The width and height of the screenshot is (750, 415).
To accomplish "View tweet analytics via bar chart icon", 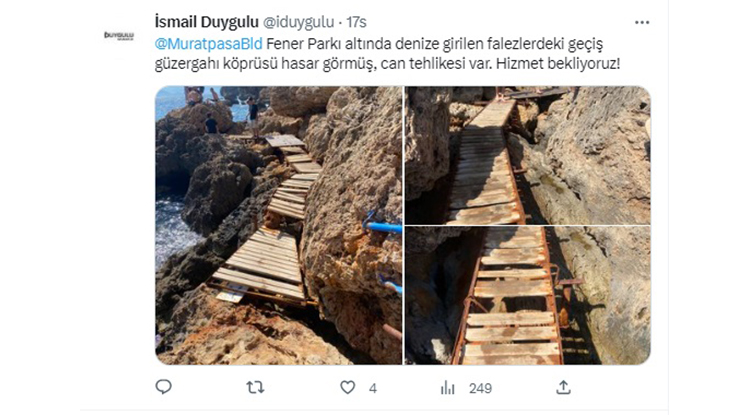I will (448, 387).
